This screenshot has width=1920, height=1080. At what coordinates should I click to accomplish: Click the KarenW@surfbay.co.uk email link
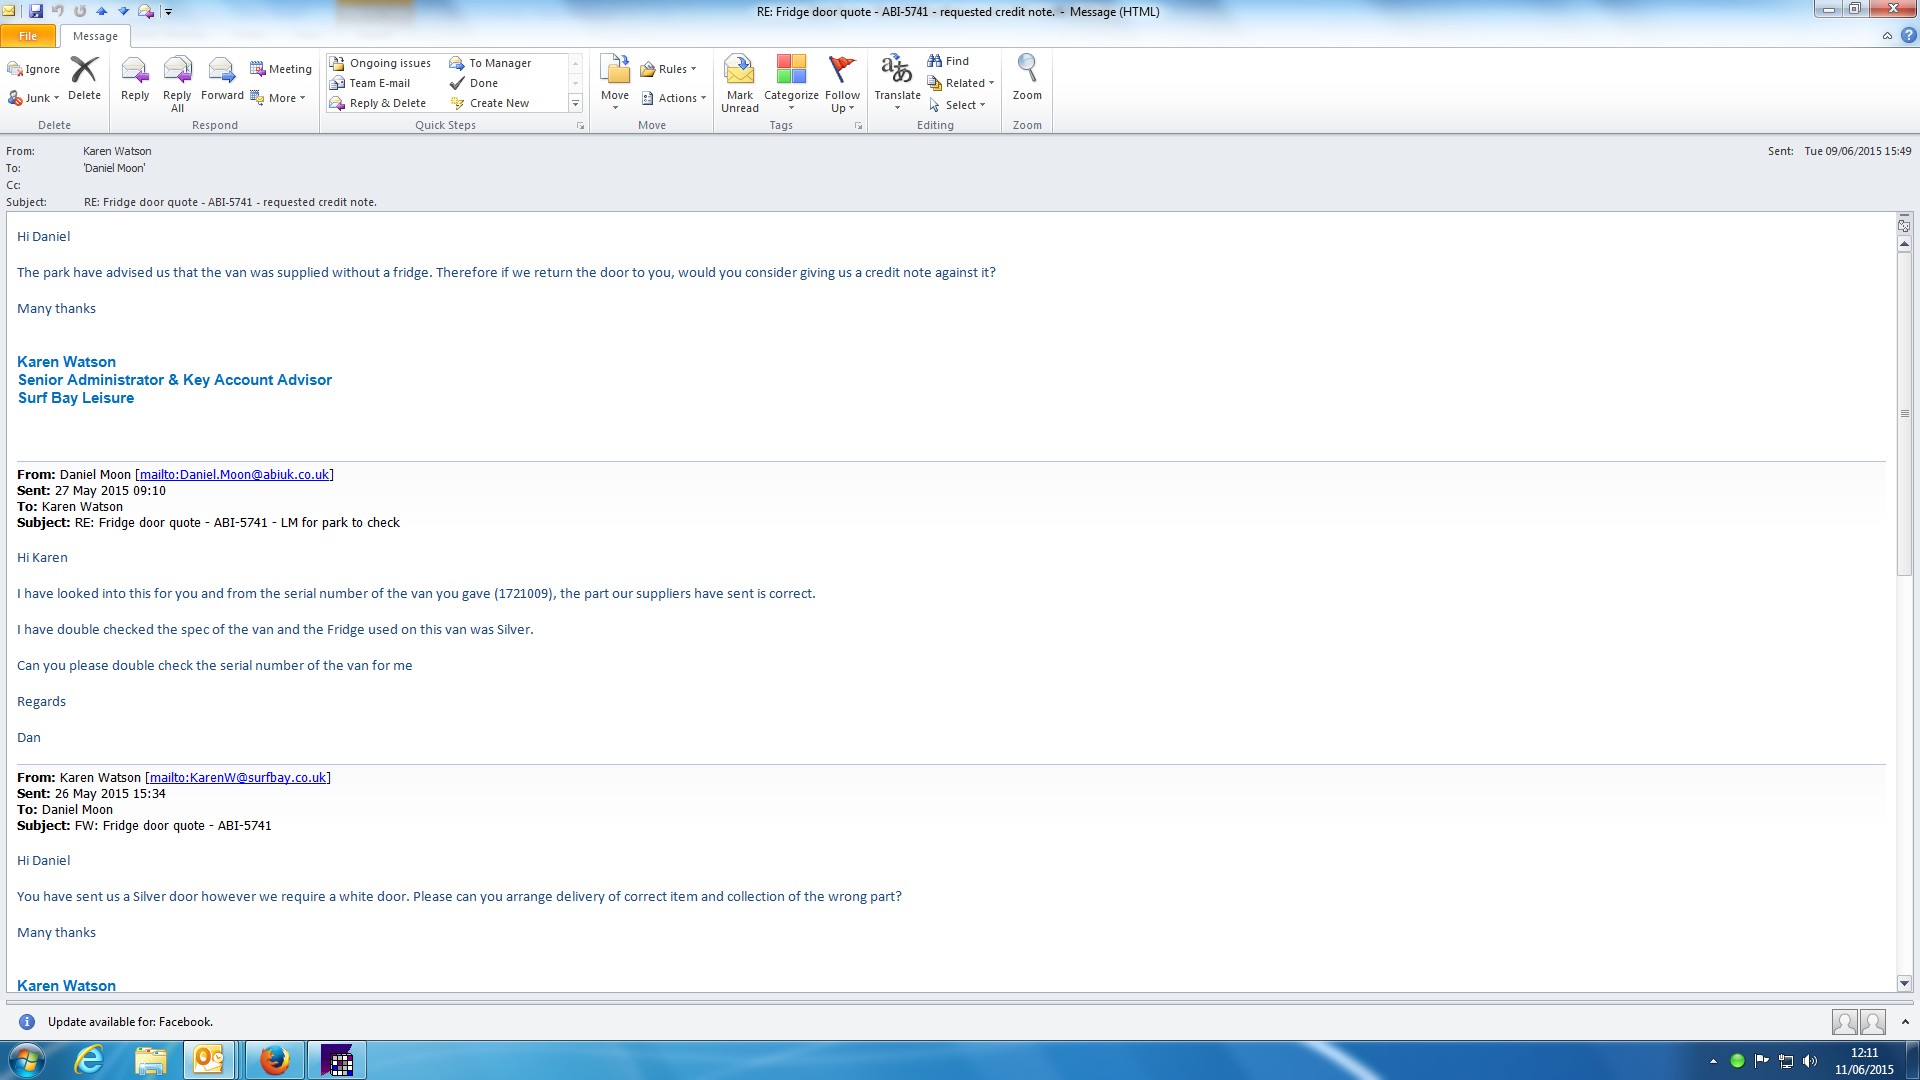tap(237, 778)
